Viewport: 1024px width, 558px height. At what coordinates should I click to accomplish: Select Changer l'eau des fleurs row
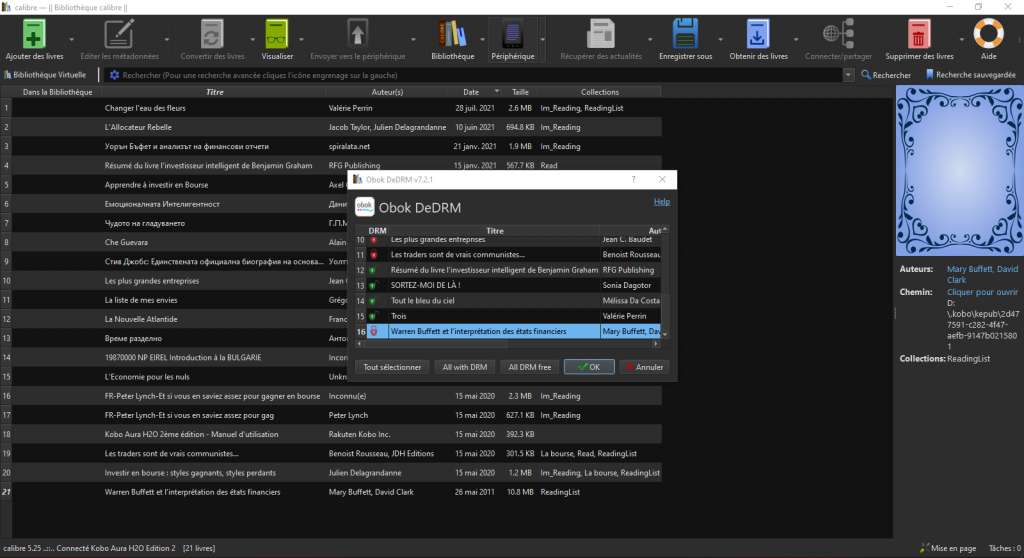point(336,108)
